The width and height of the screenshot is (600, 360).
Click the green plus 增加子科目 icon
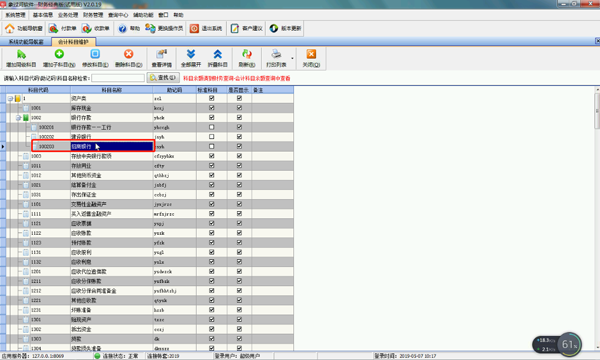click(59, 54)
